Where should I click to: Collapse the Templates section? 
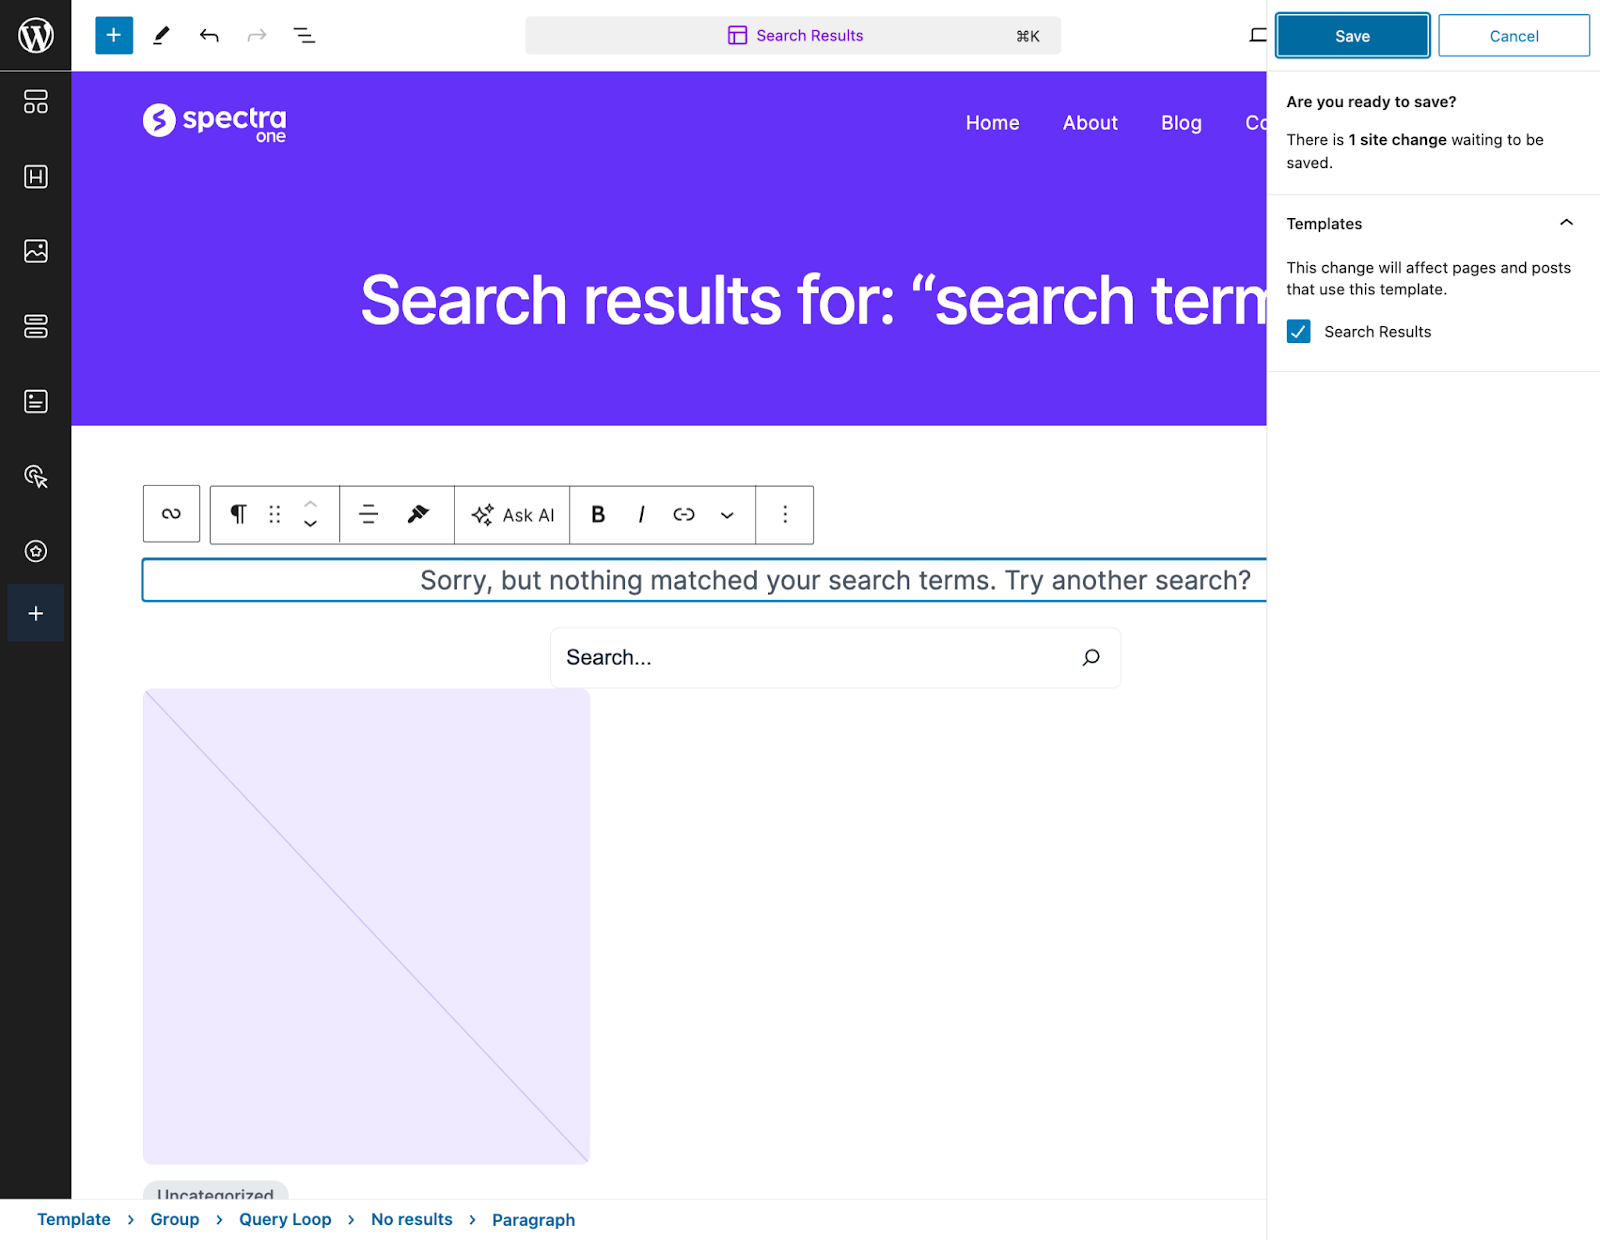[1566, 223]
